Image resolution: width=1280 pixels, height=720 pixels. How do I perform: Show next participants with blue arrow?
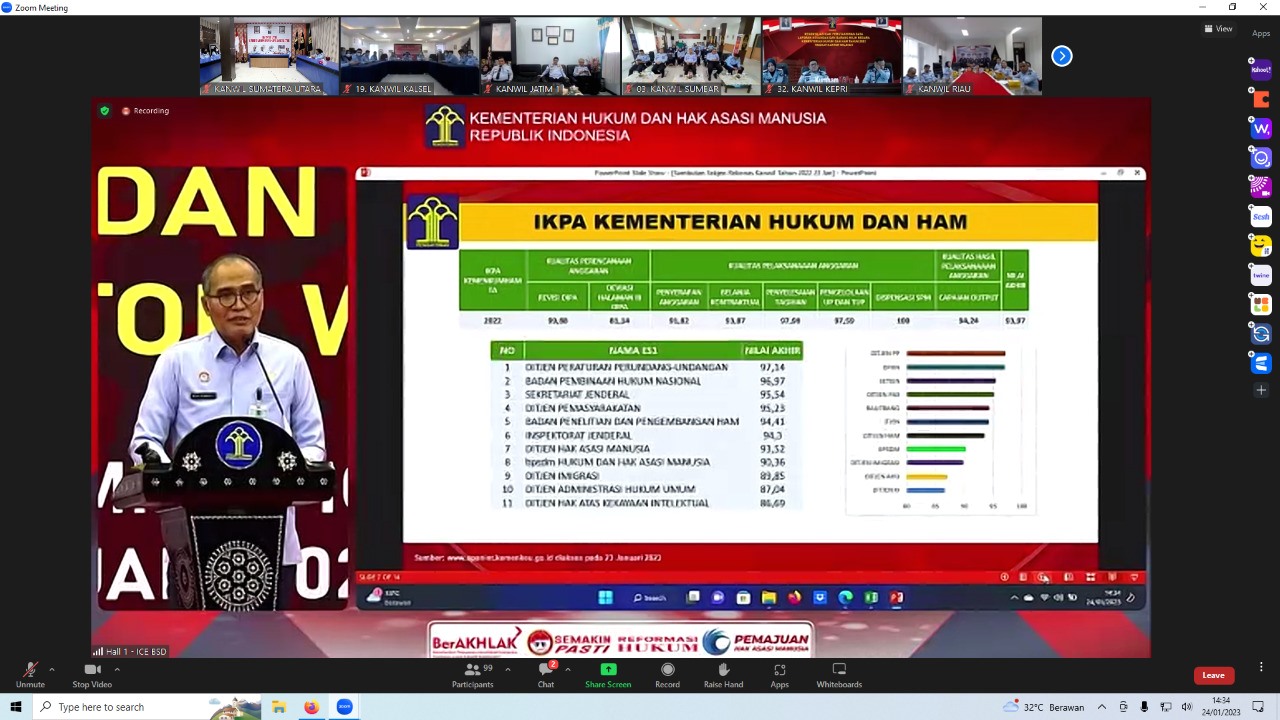(1062, 56)
